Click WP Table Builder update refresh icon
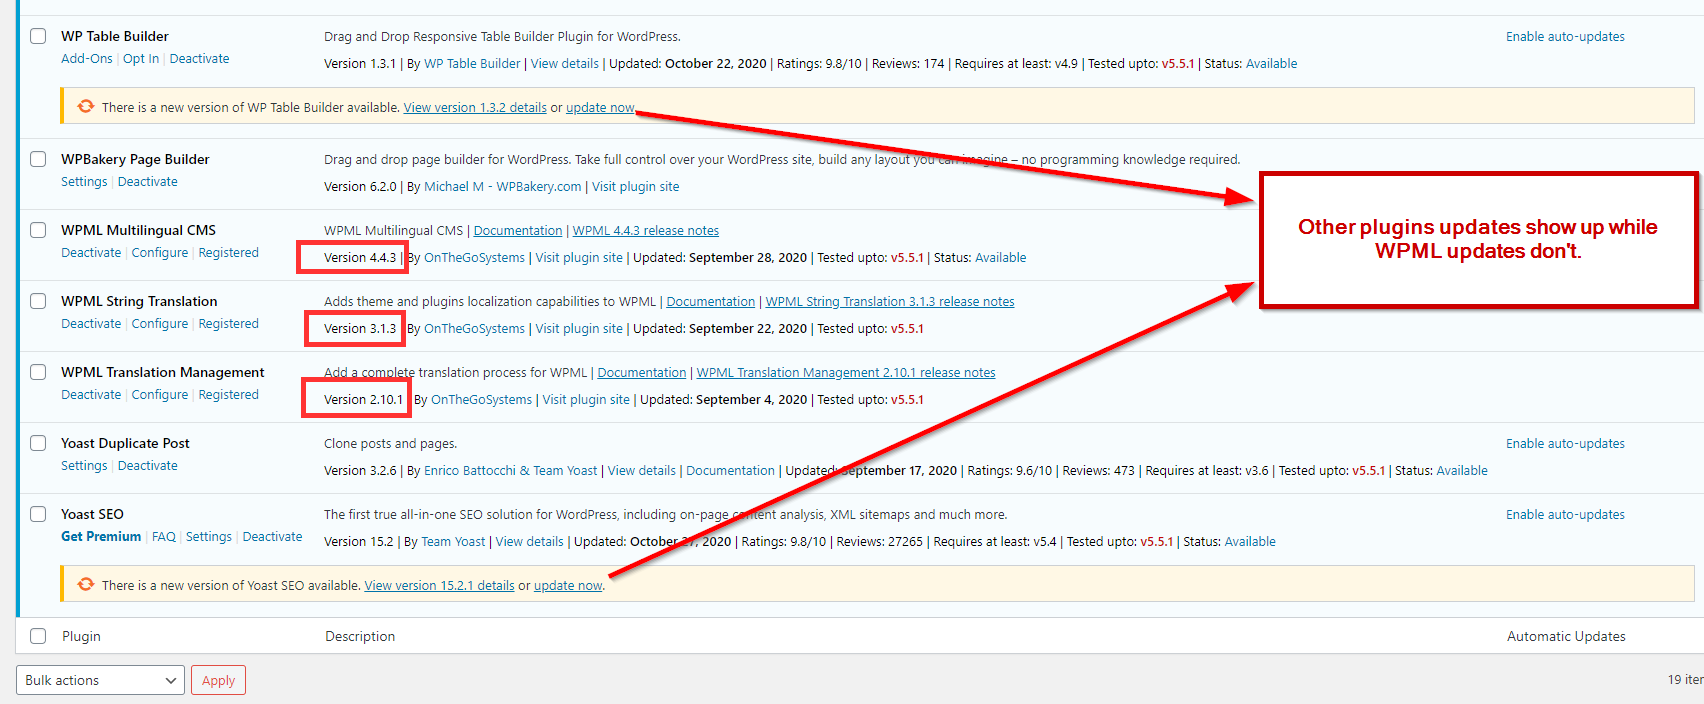The width and height of the screenshot is (1704, 704). click(86, 106)
